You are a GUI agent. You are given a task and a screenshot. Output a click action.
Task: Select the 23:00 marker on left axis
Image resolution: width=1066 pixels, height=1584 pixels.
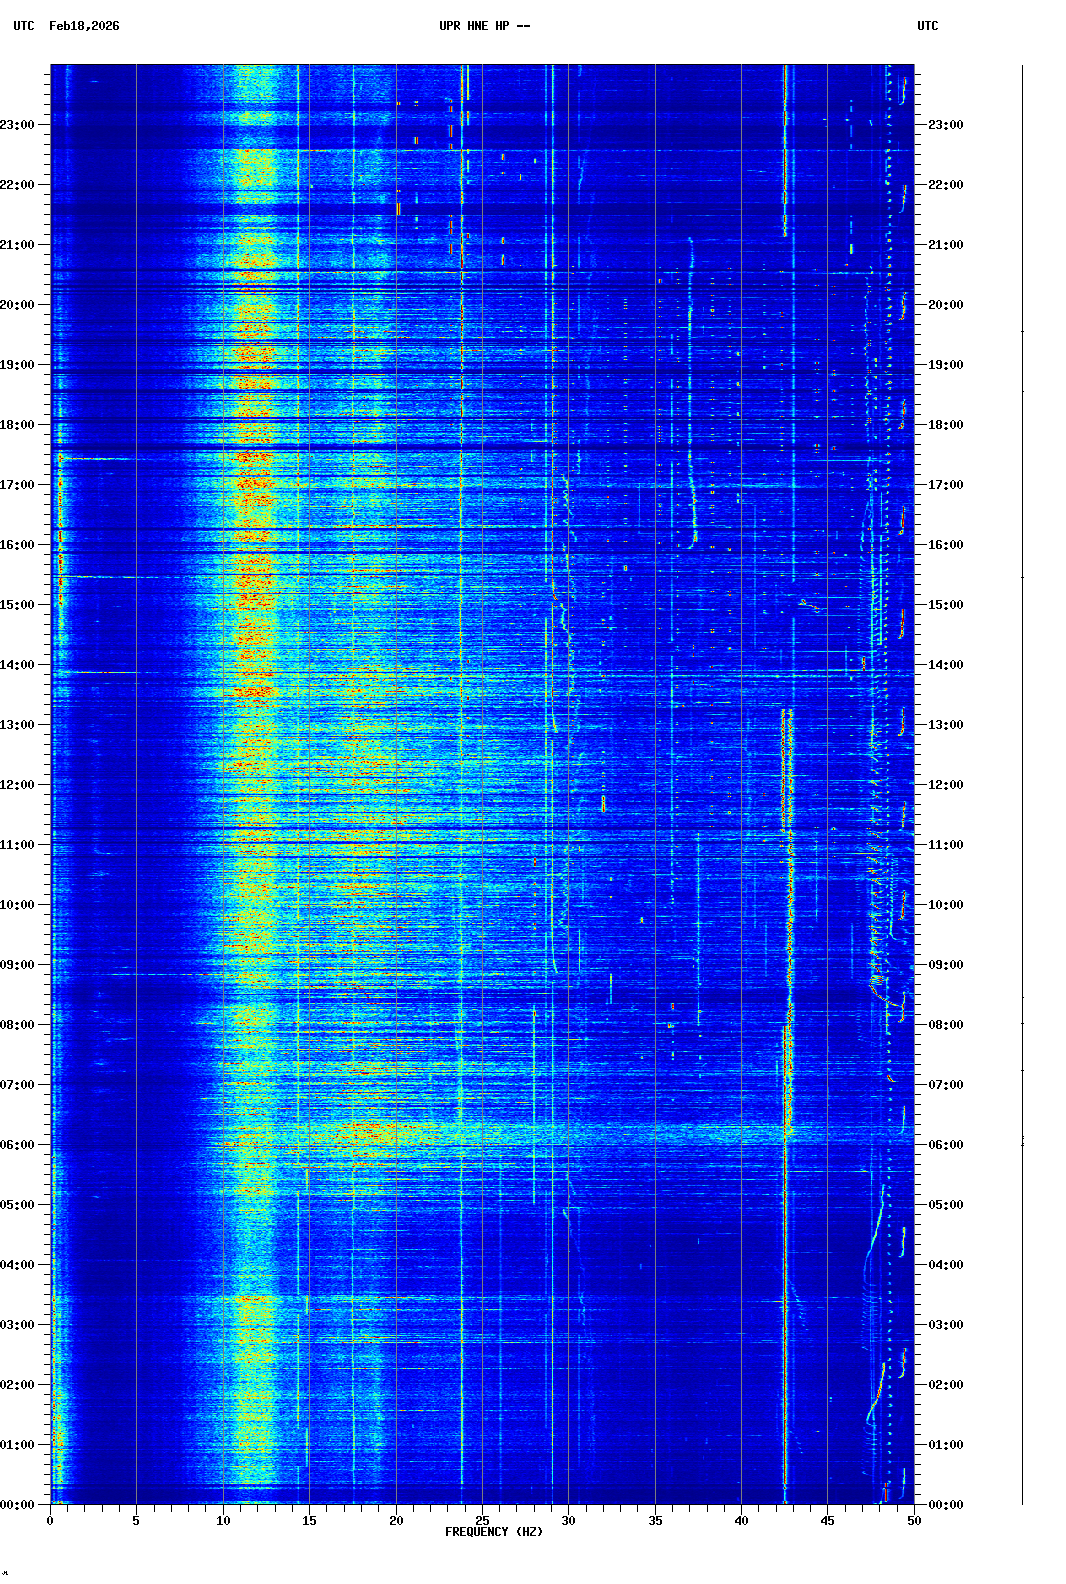tap(17, 125)
